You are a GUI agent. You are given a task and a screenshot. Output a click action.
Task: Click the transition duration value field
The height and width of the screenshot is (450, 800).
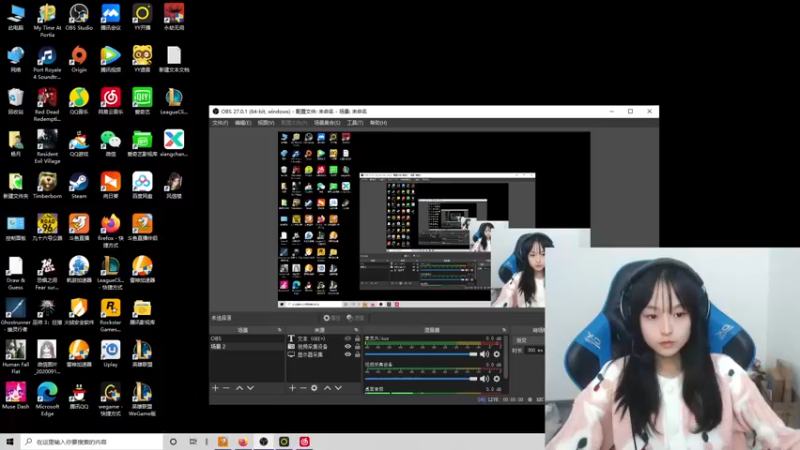pos(535,351)
